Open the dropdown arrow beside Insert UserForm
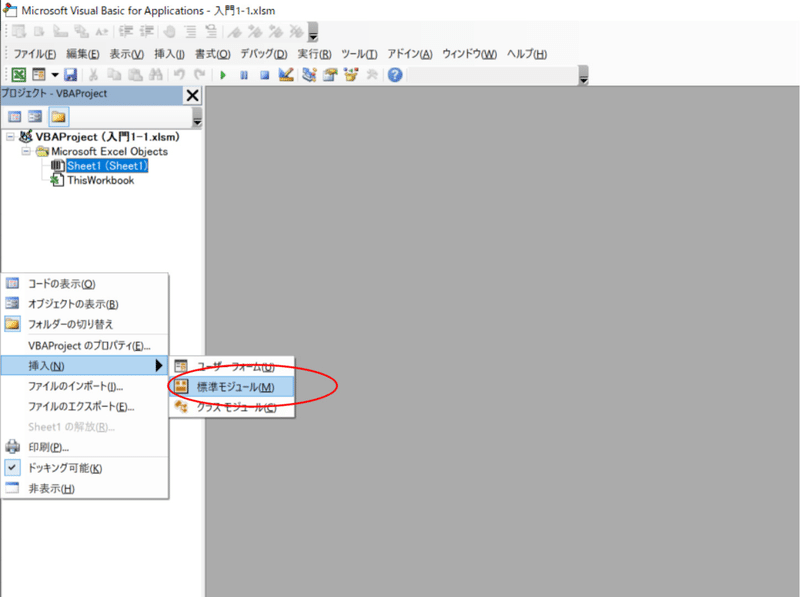Screen dimensions: 800x597 [x=55, y=75]
